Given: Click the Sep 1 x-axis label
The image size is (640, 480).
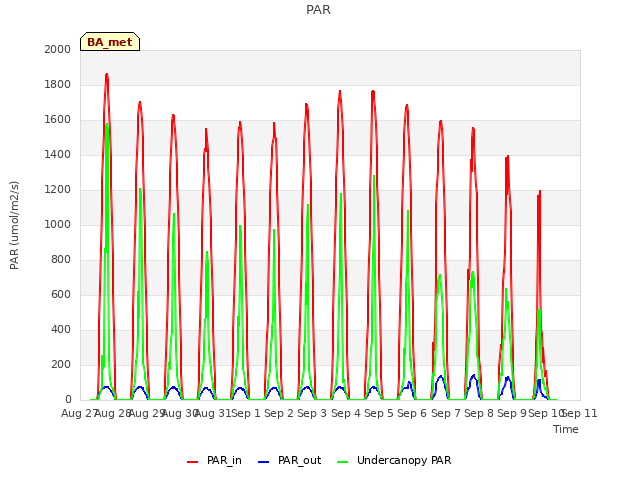Looking at the screenshot, I should (x=246, y=413).
